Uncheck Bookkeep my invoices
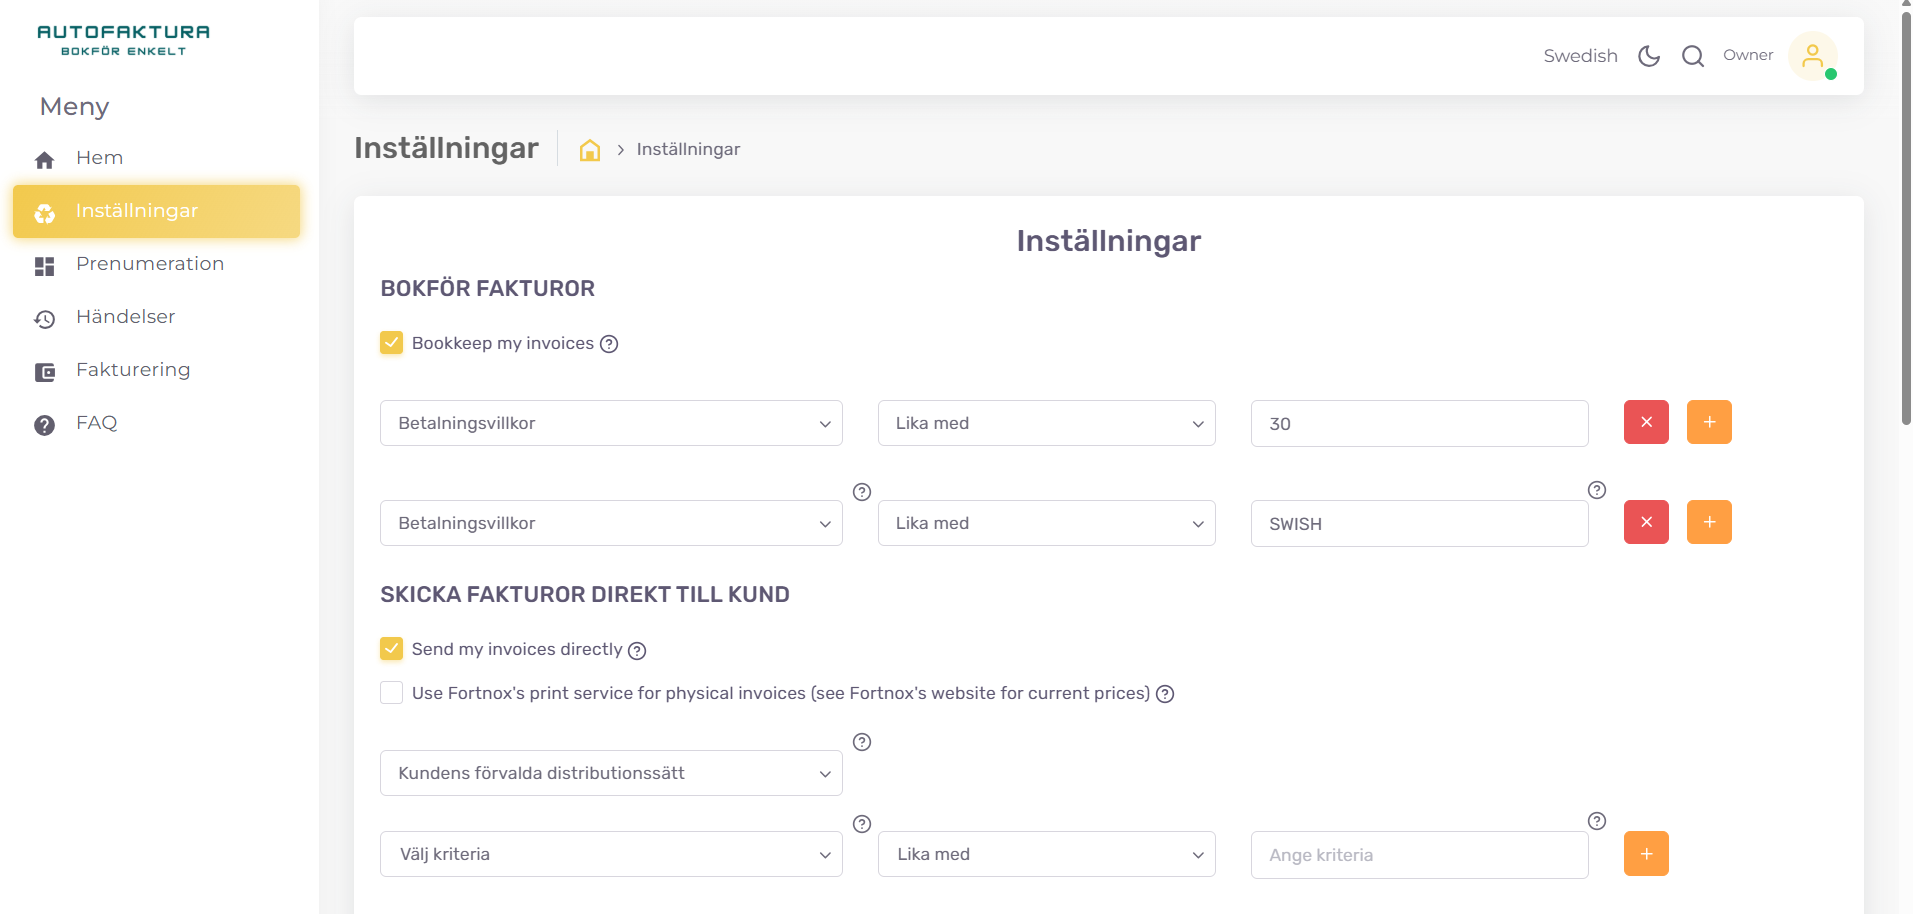Viewport: 1913px width, 914px height. [x=392, y=343]
